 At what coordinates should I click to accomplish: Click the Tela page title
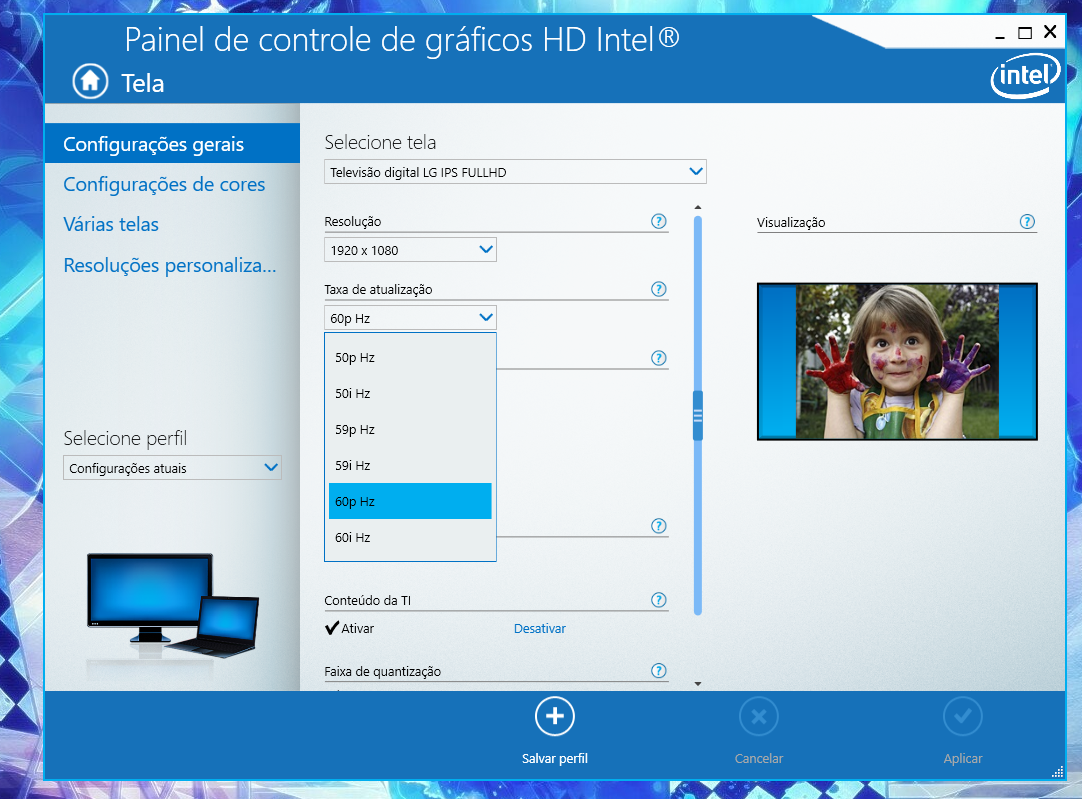(143, 83)
